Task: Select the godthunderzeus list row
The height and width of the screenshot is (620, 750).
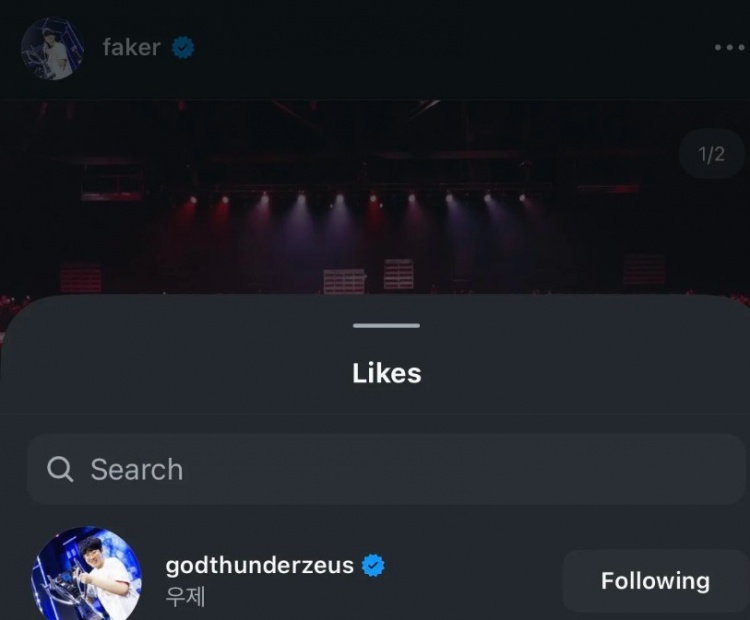Action: (x=386, y=573)
